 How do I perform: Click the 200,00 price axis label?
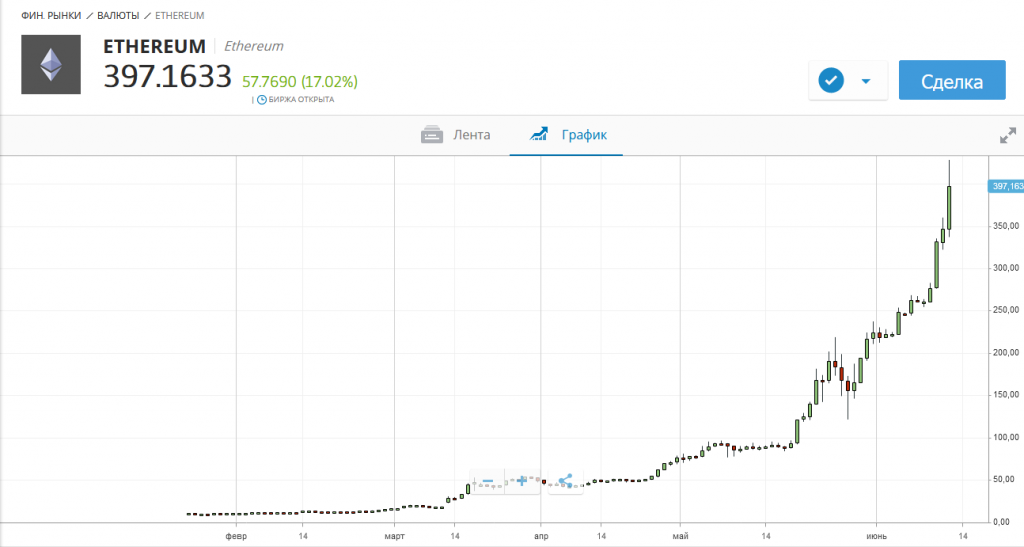(x=1006, y=352)
